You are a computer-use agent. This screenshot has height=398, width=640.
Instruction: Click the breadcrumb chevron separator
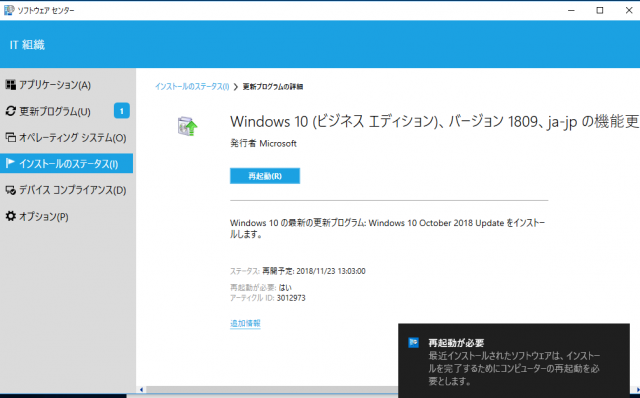pyautogui.click(x=236, y=87)
